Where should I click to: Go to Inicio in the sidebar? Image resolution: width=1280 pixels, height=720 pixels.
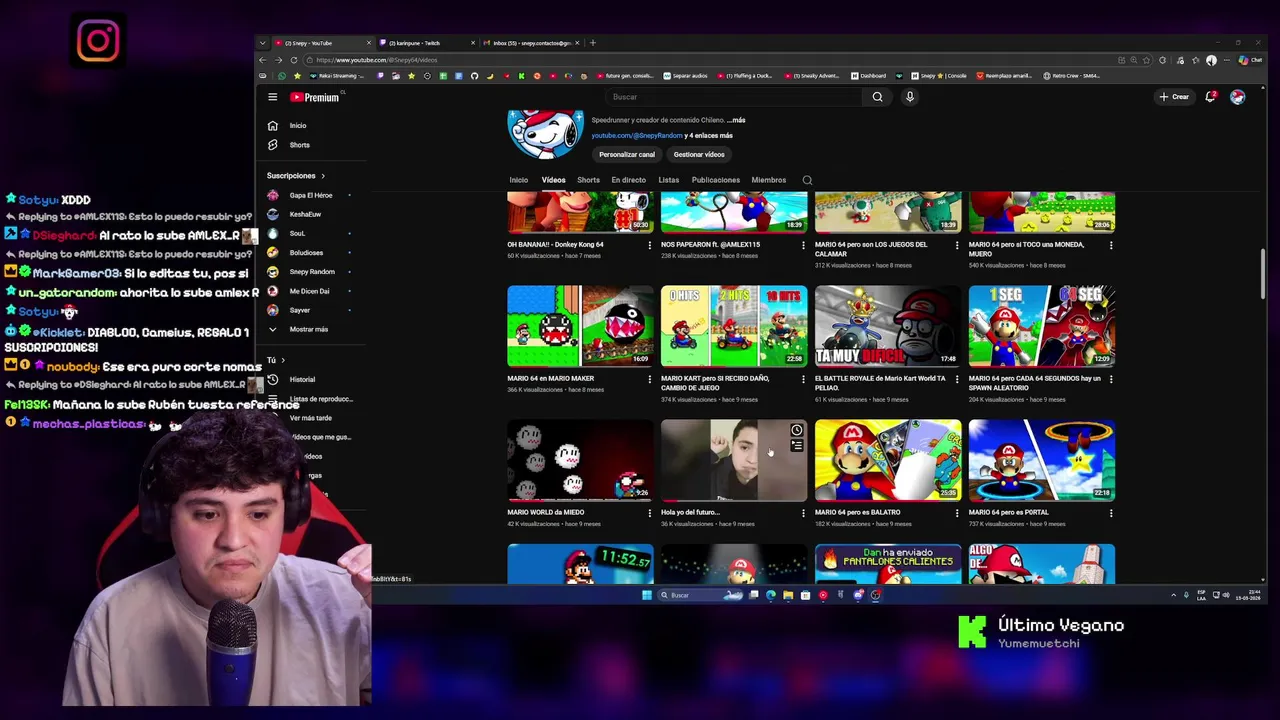pyautogui.click(x=298, y=126)
